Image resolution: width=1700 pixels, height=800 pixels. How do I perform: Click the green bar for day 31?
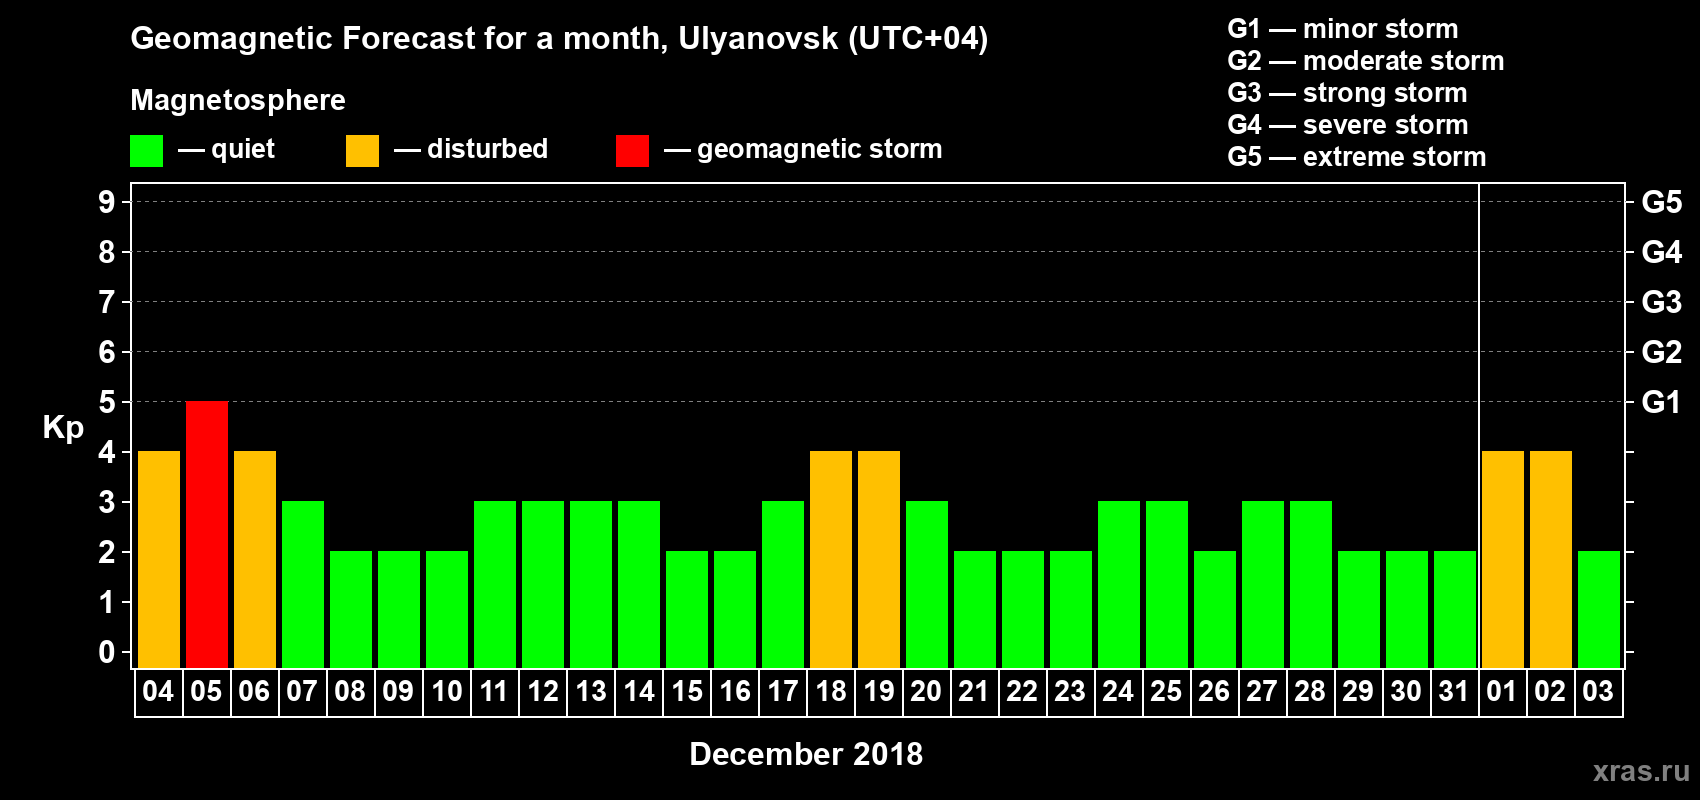(1455, 610)
